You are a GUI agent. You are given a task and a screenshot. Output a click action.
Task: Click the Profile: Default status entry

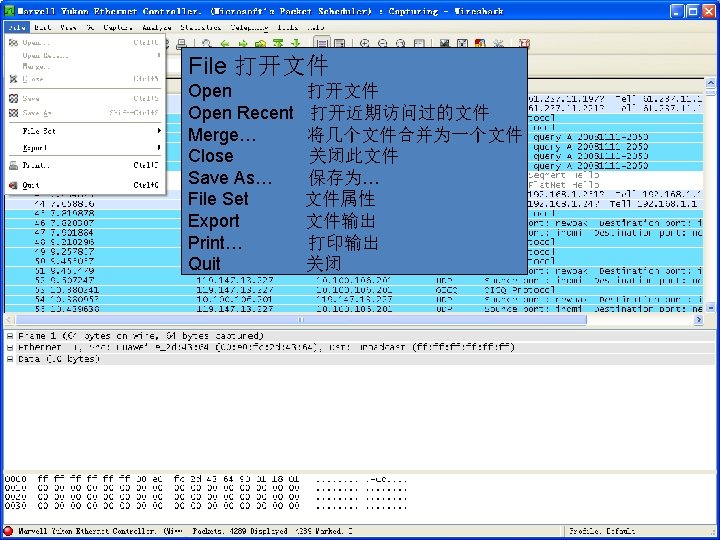pyautogui.click(x=602, y=531)
